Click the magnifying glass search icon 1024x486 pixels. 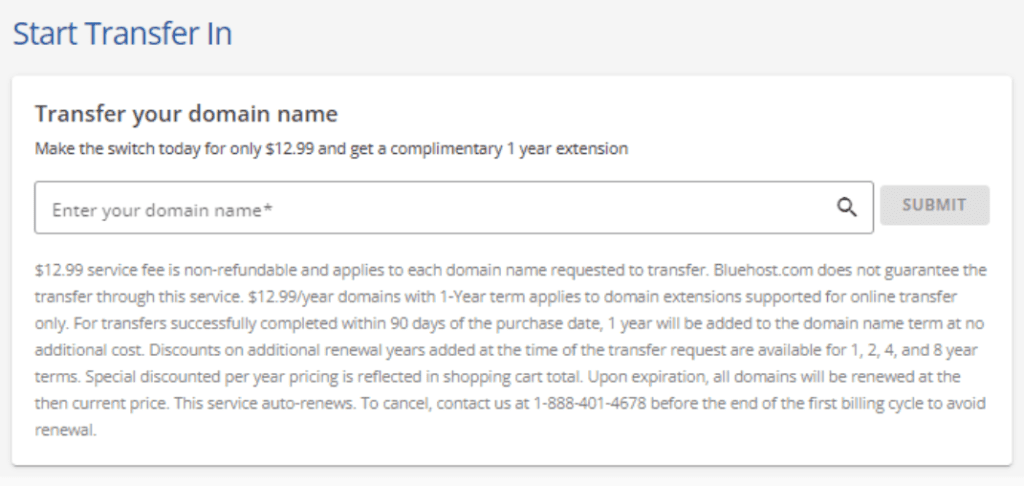pyautogui.click(x=847, y=208)
